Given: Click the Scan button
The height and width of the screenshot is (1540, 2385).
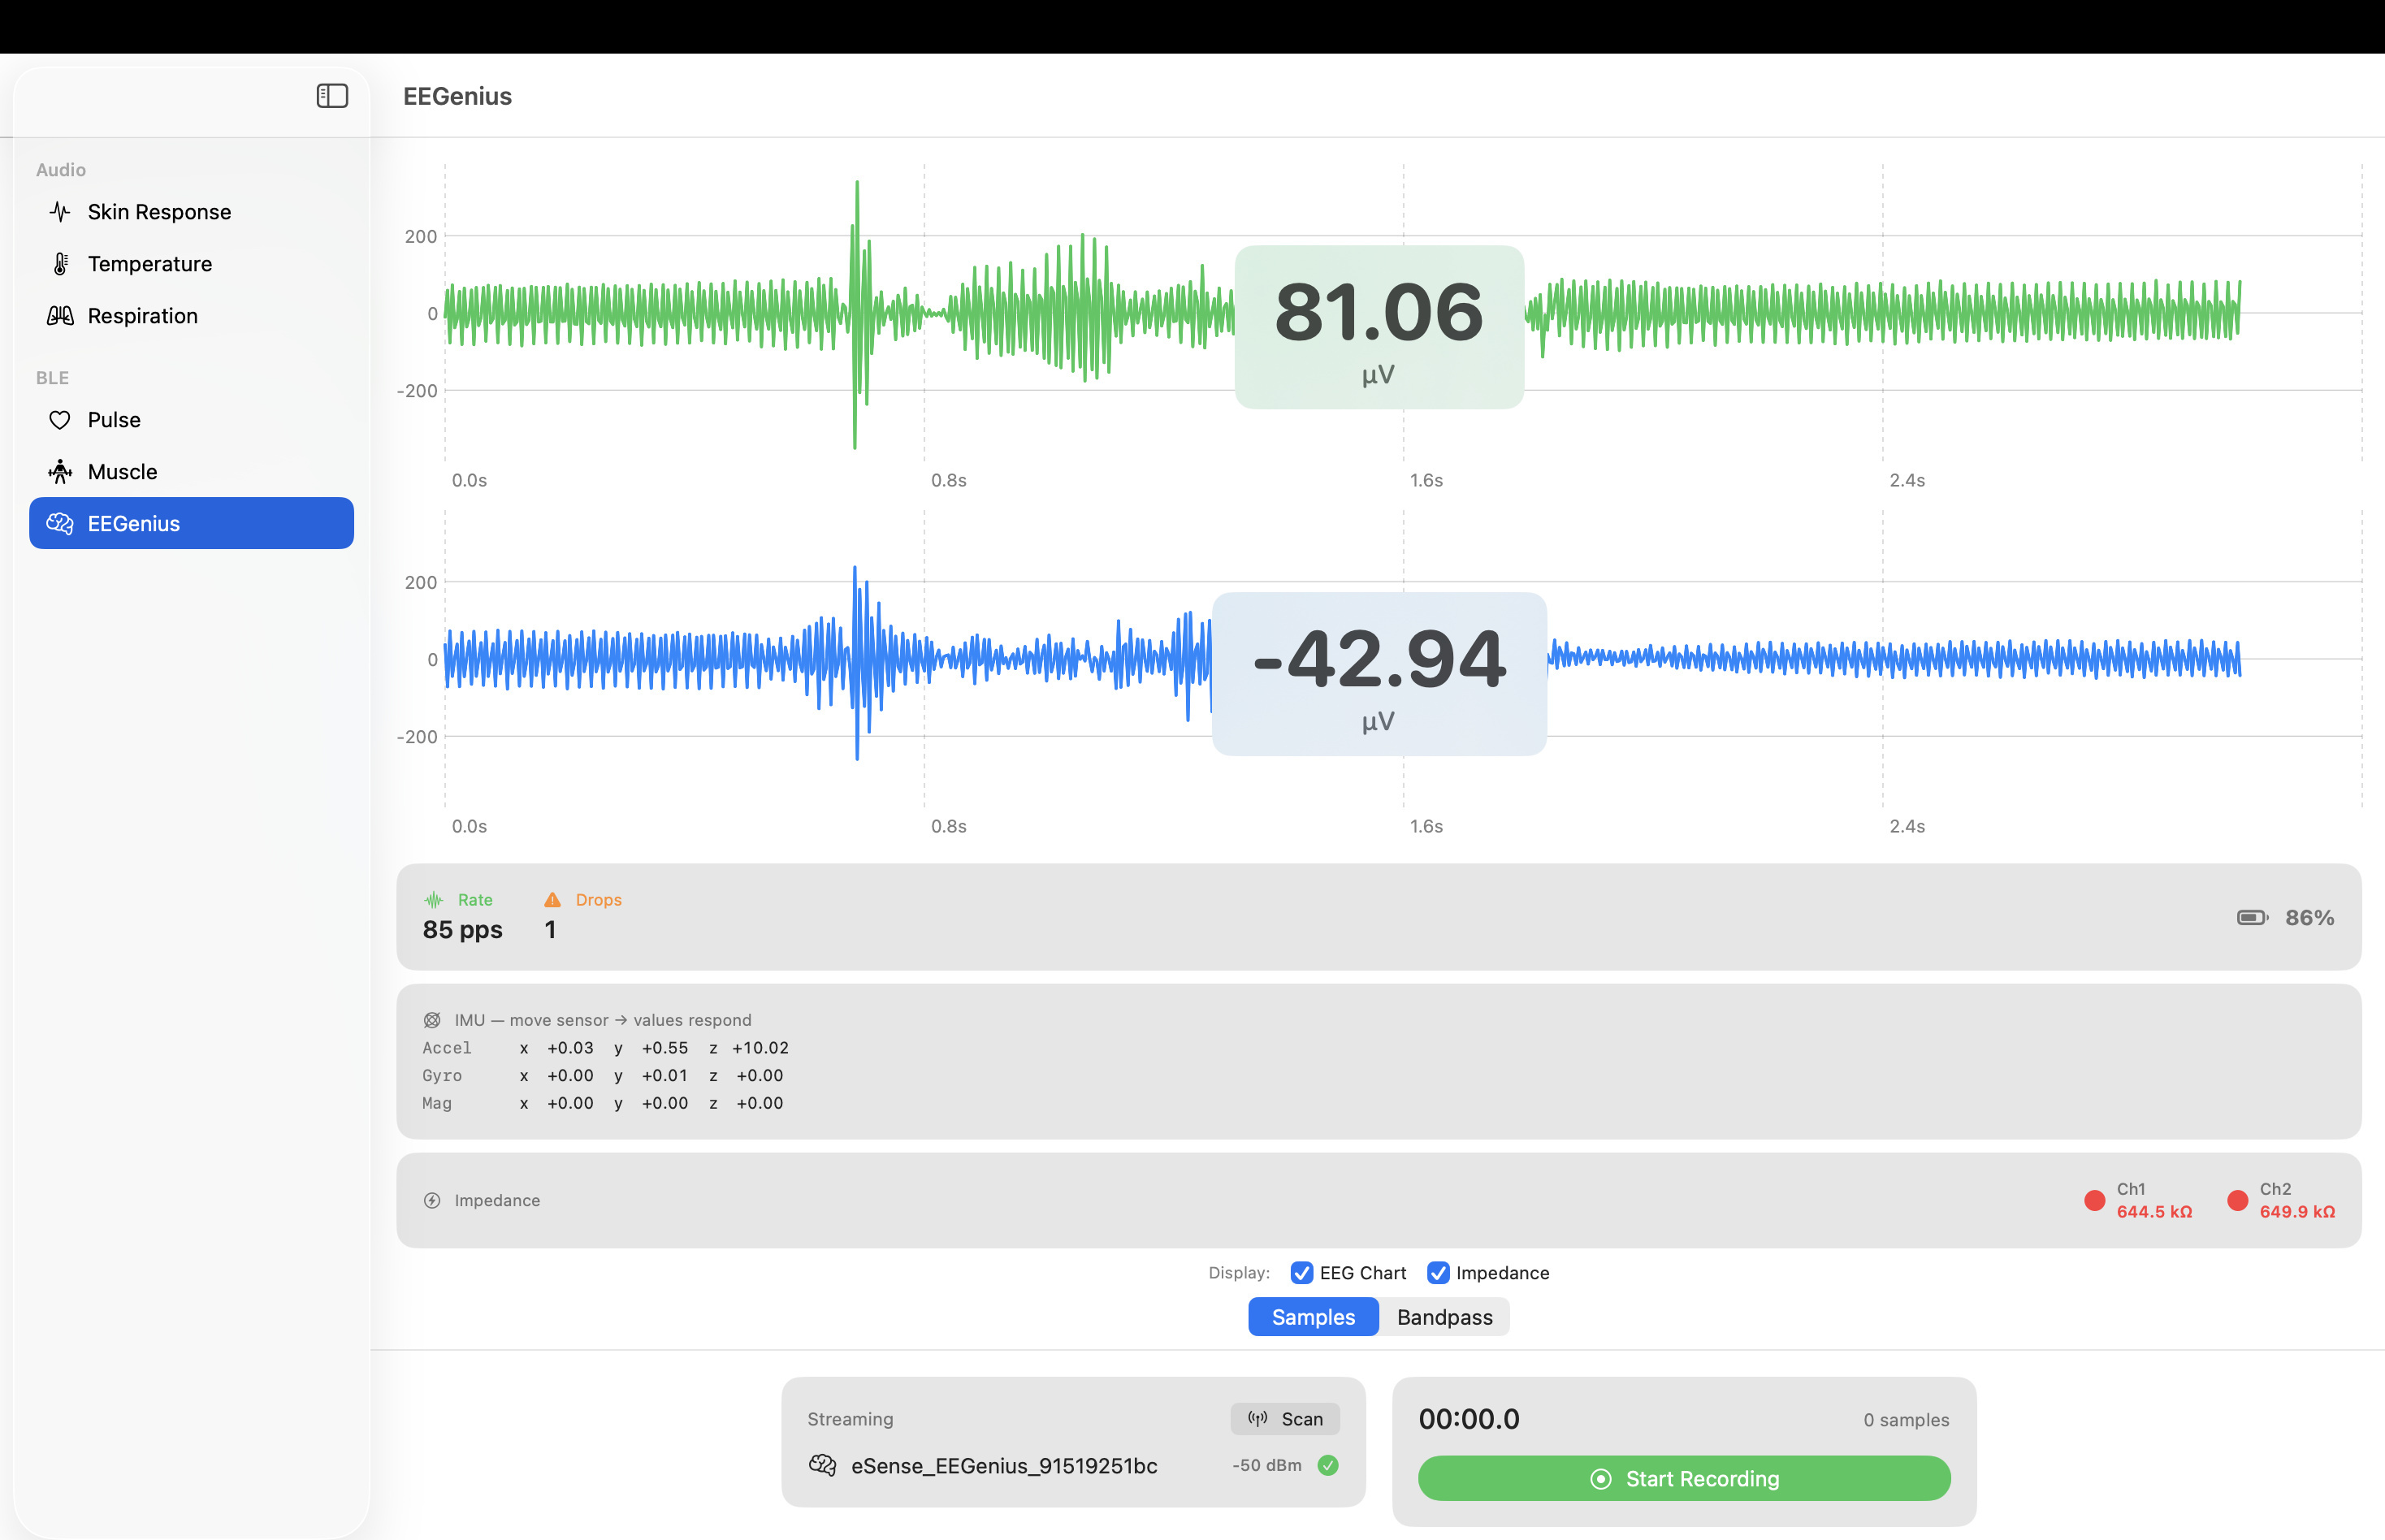Looking at the screenshot, I should click(x=1285, y=1419).
